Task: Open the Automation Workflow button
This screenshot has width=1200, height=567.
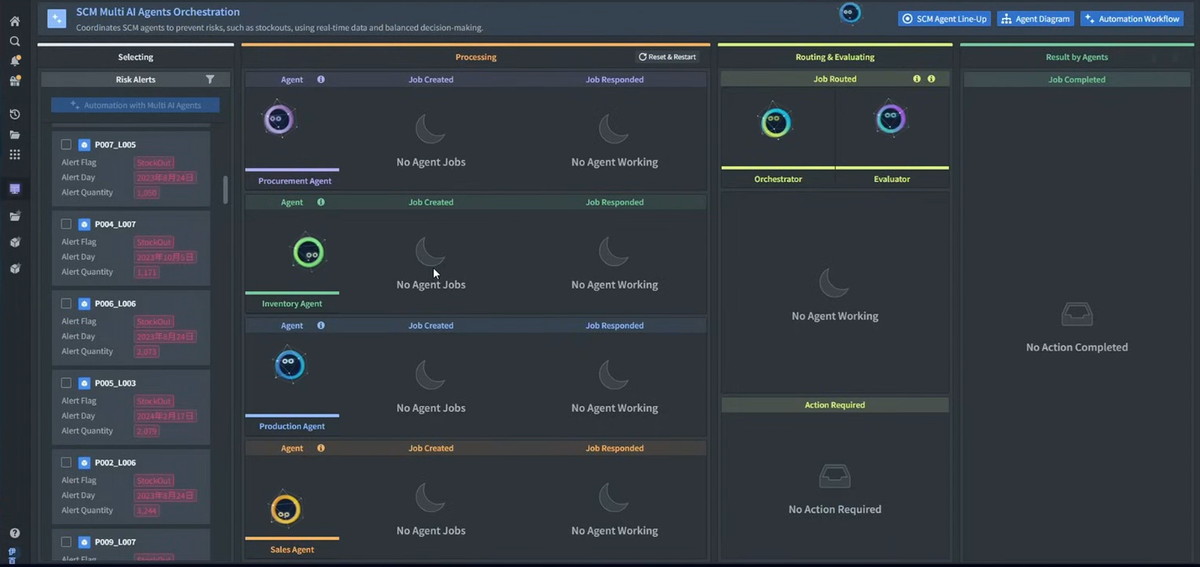Action: pyautogui.click(x=1132, y=18)
